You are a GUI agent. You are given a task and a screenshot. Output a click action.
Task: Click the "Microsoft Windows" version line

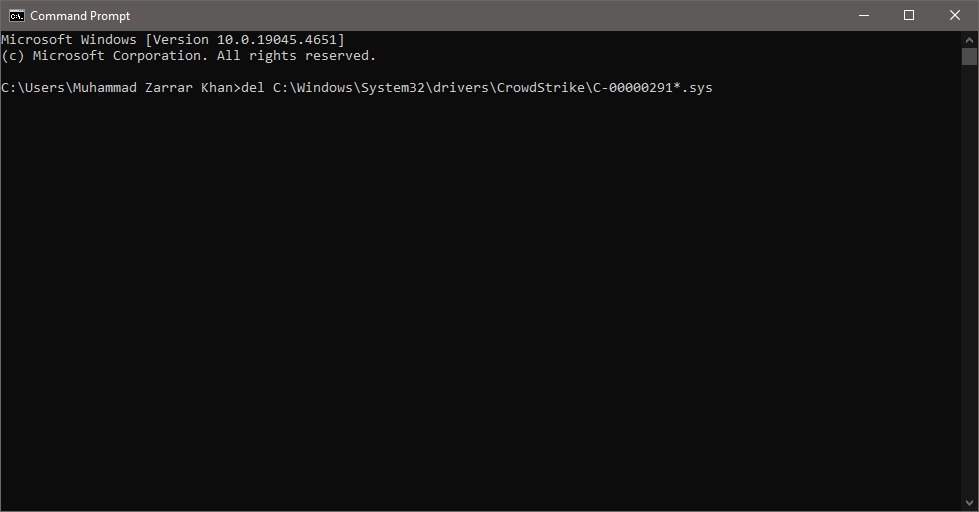[x=70, y=40]
